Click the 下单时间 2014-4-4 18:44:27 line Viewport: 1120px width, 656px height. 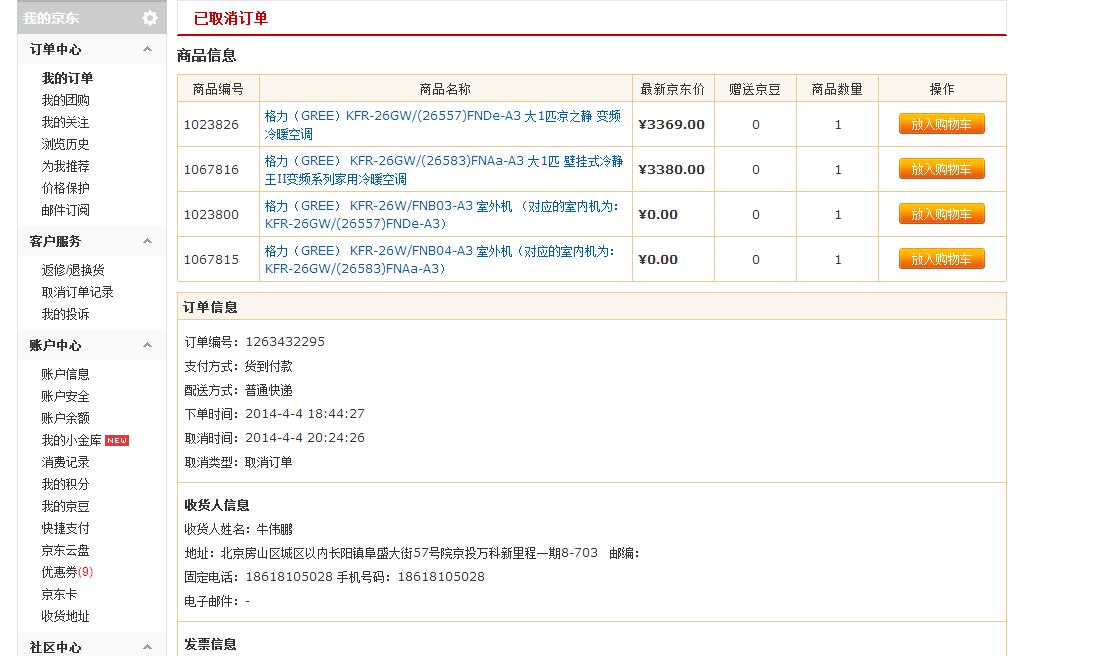pyautogui.click(x=274, y=414)
